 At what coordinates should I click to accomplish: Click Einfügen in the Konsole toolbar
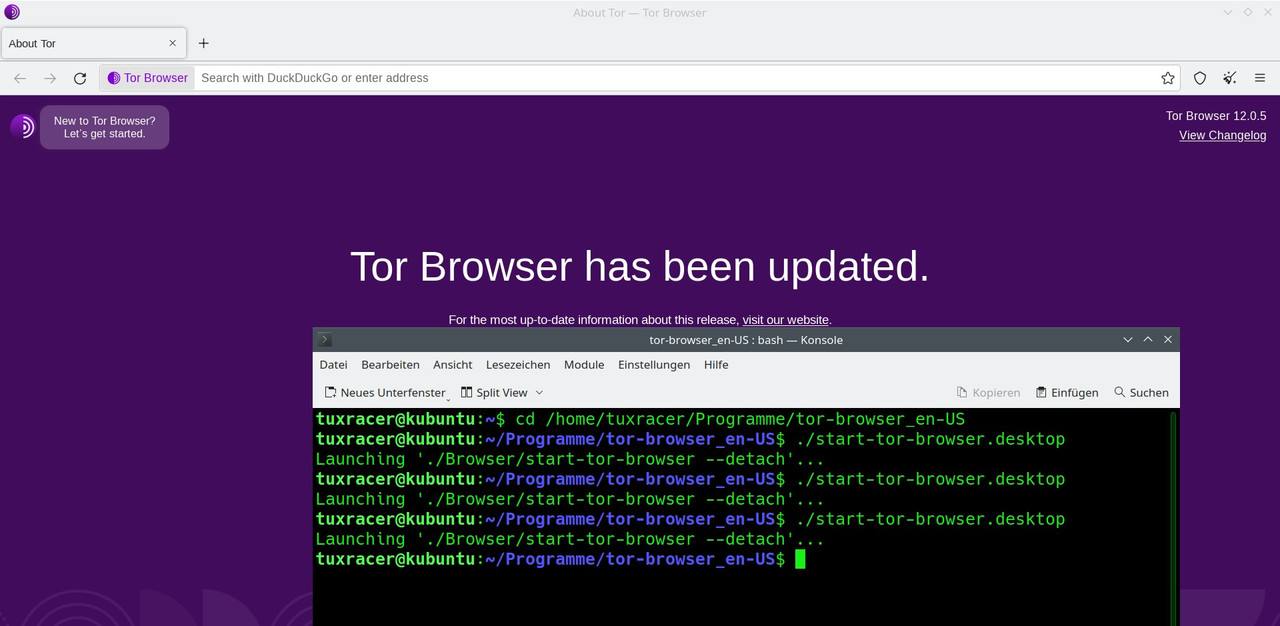pyautogui.click(x=1067, y=393)
